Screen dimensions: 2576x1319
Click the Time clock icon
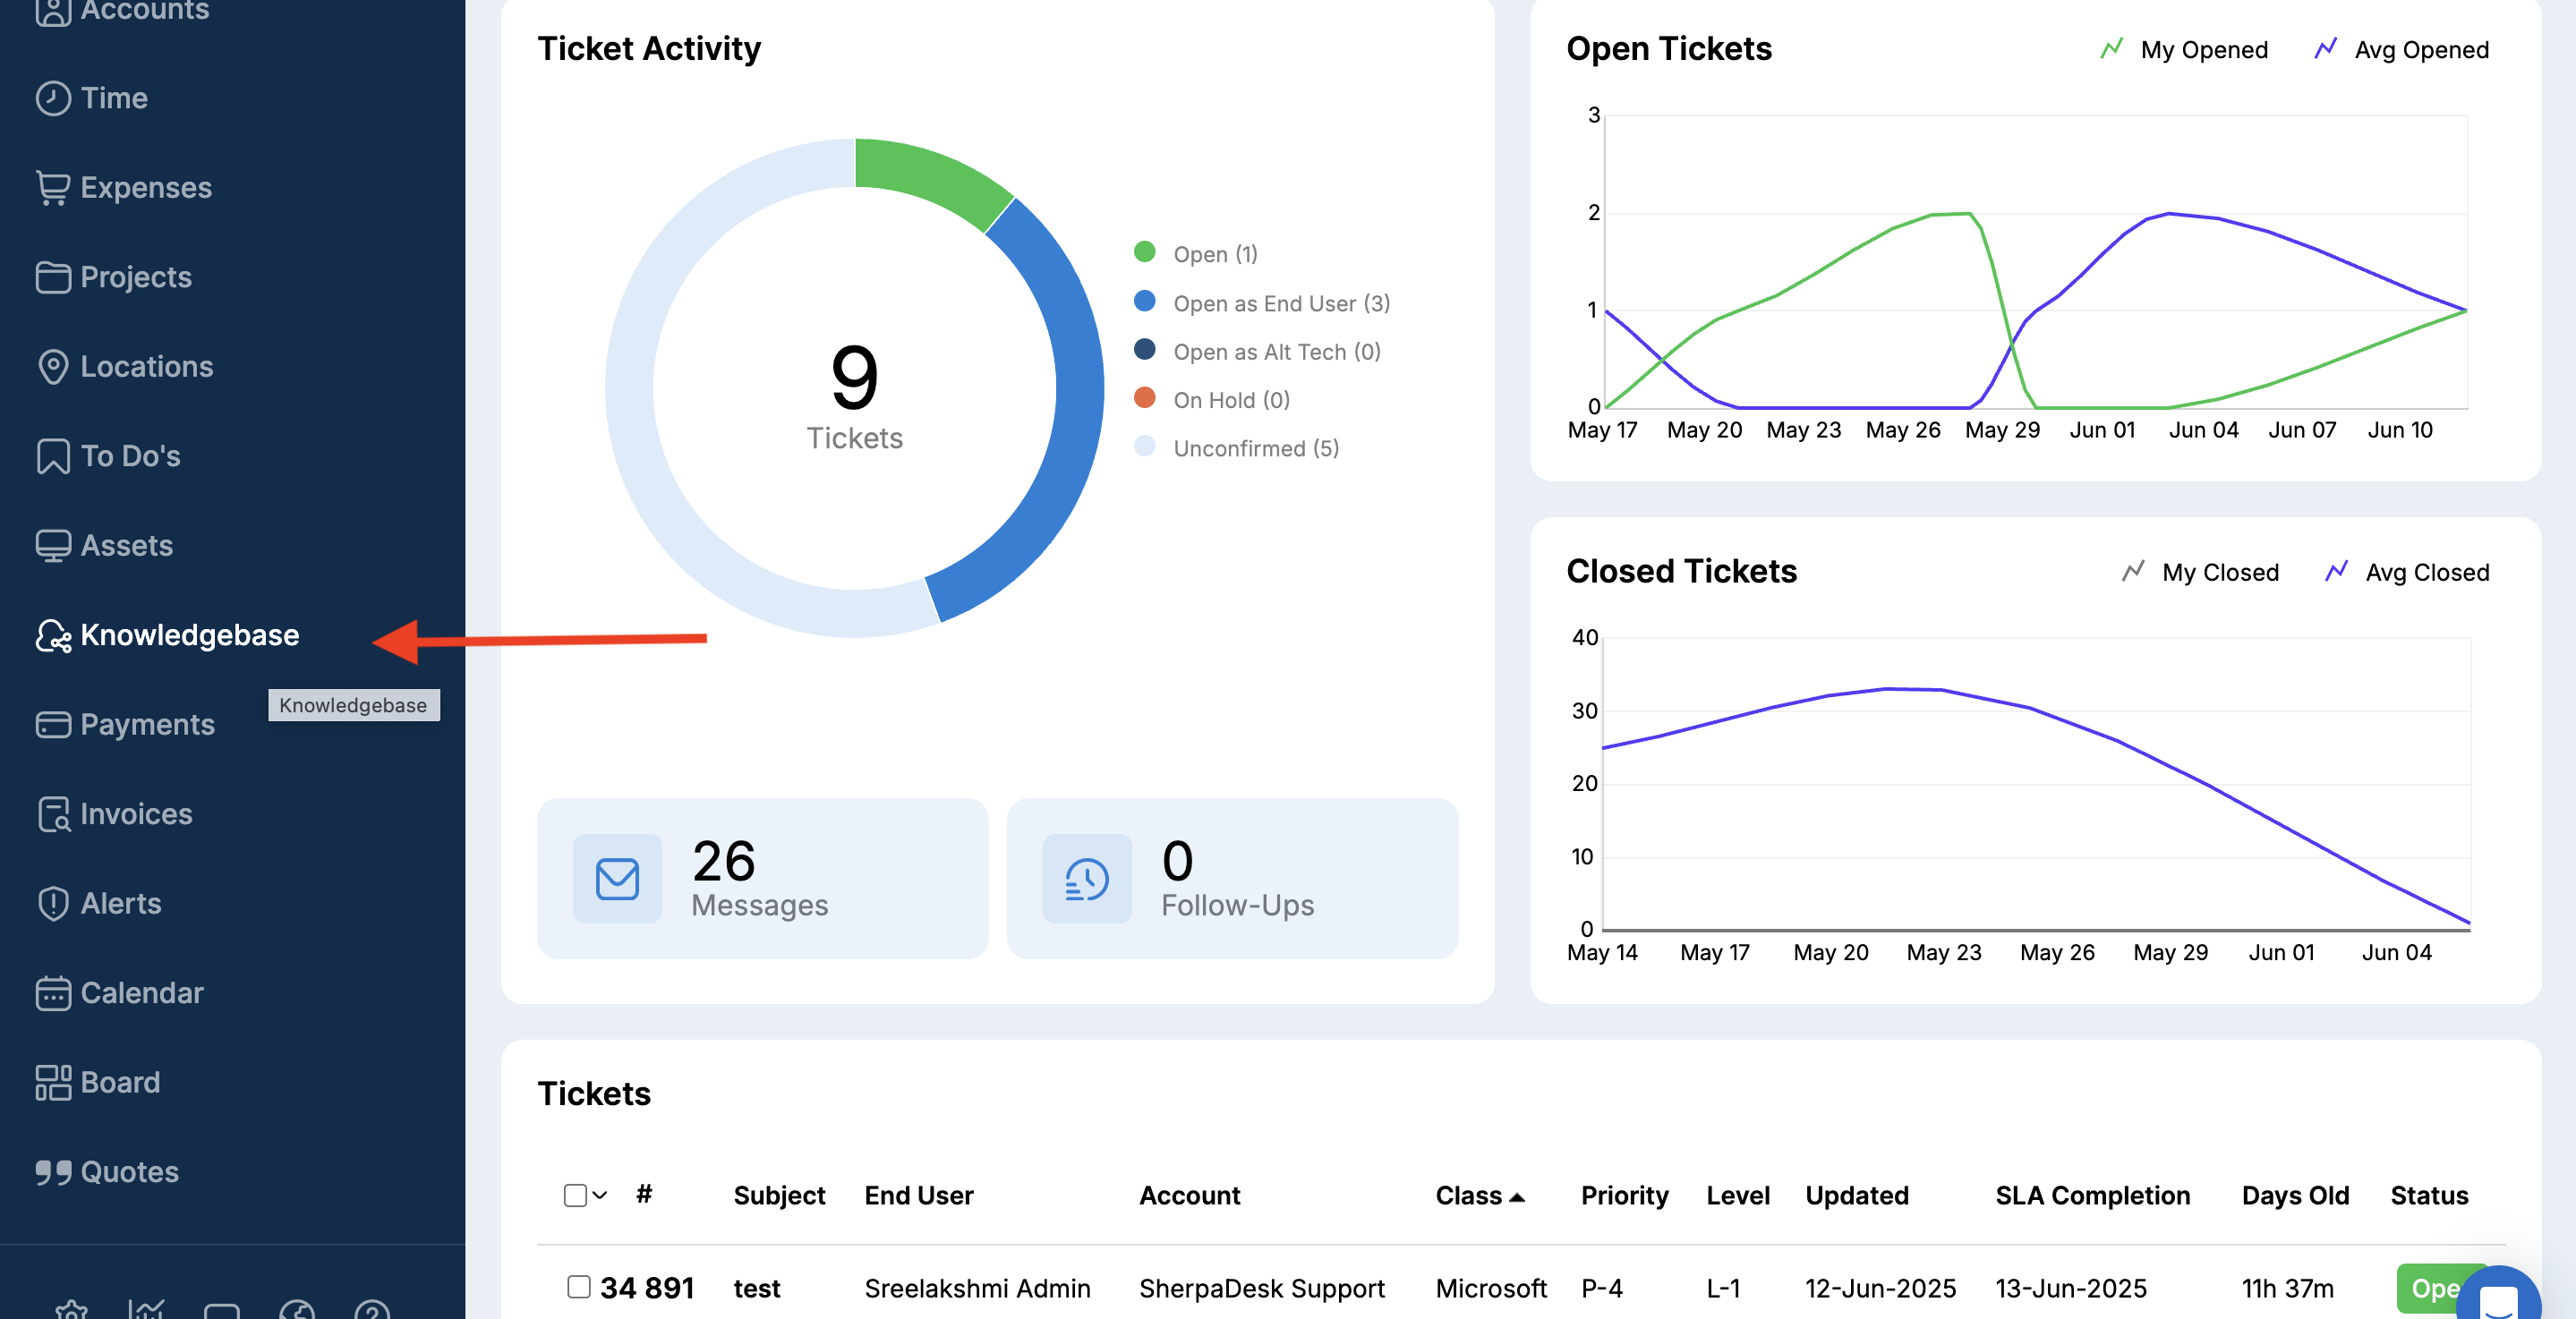(53, 98)
